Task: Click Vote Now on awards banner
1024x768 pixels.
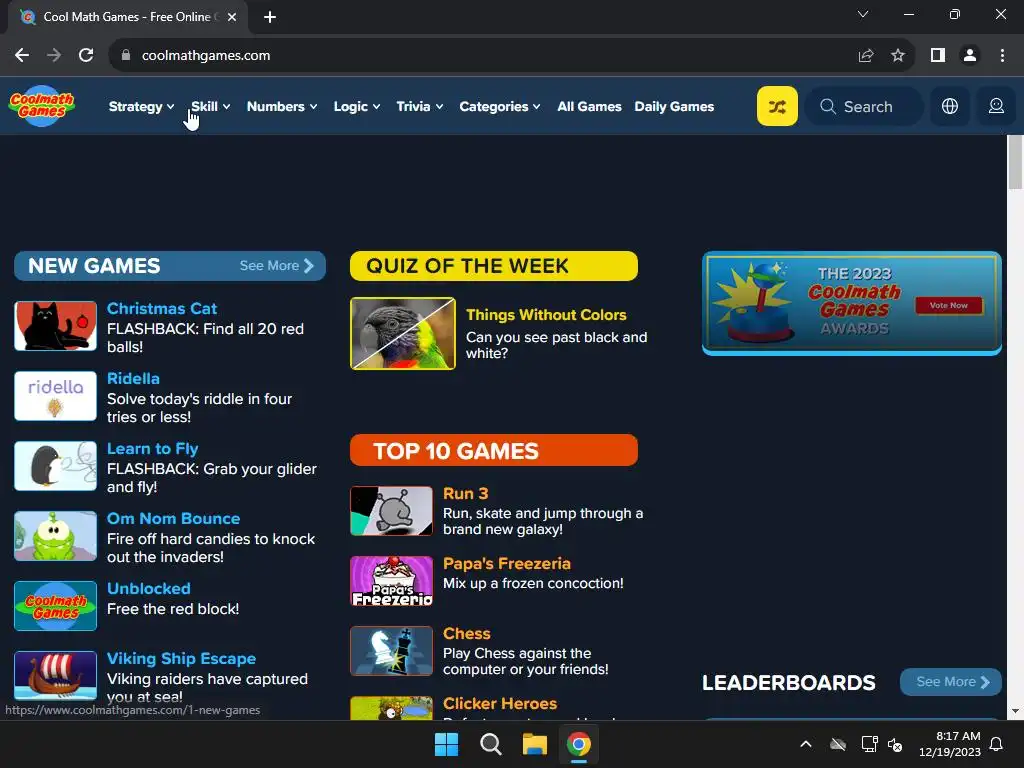Action: (948, 306)
